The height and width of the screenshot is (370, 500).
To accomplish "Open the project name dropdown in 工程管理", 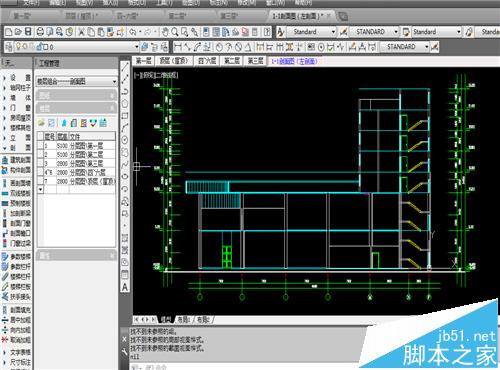I will click(114, 81).
